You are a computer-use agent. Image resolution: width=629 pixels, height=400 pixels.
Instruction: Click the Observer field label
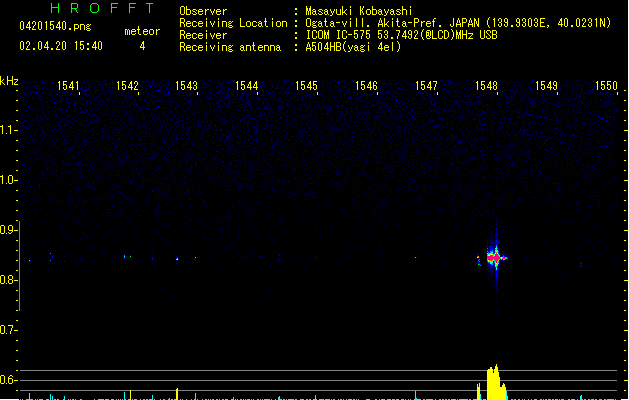click(x=203, y=11)
